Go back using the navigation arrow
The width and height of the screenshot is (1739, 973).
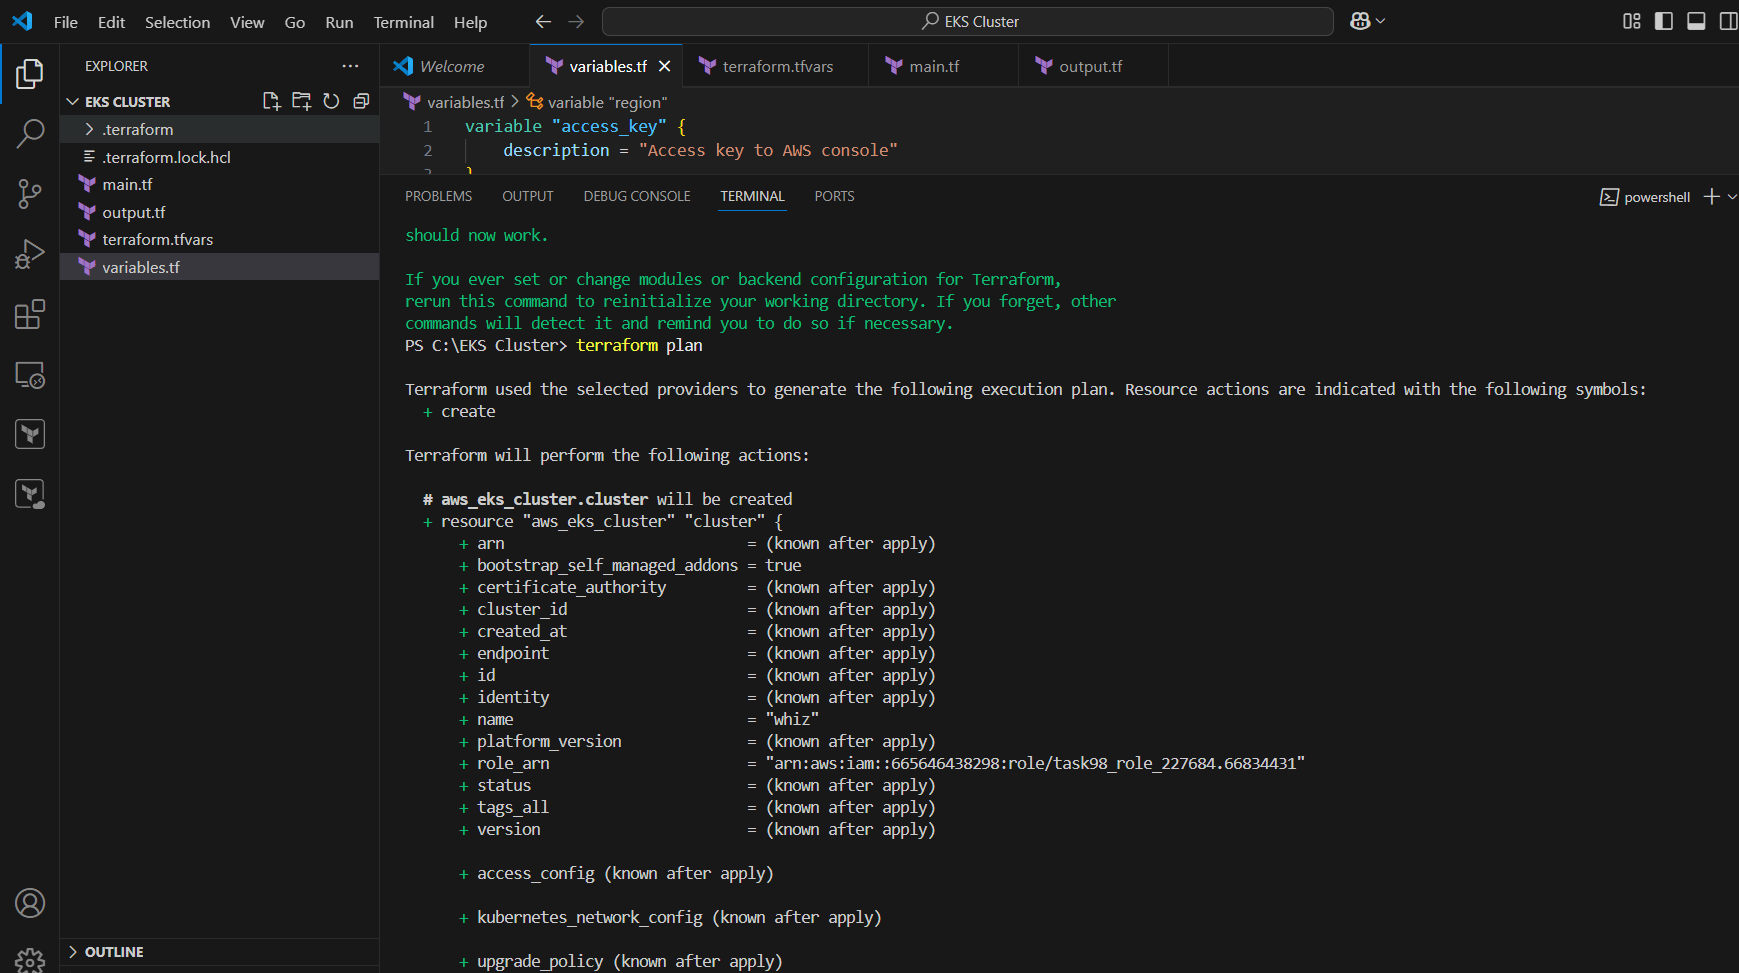click(543, 21)
